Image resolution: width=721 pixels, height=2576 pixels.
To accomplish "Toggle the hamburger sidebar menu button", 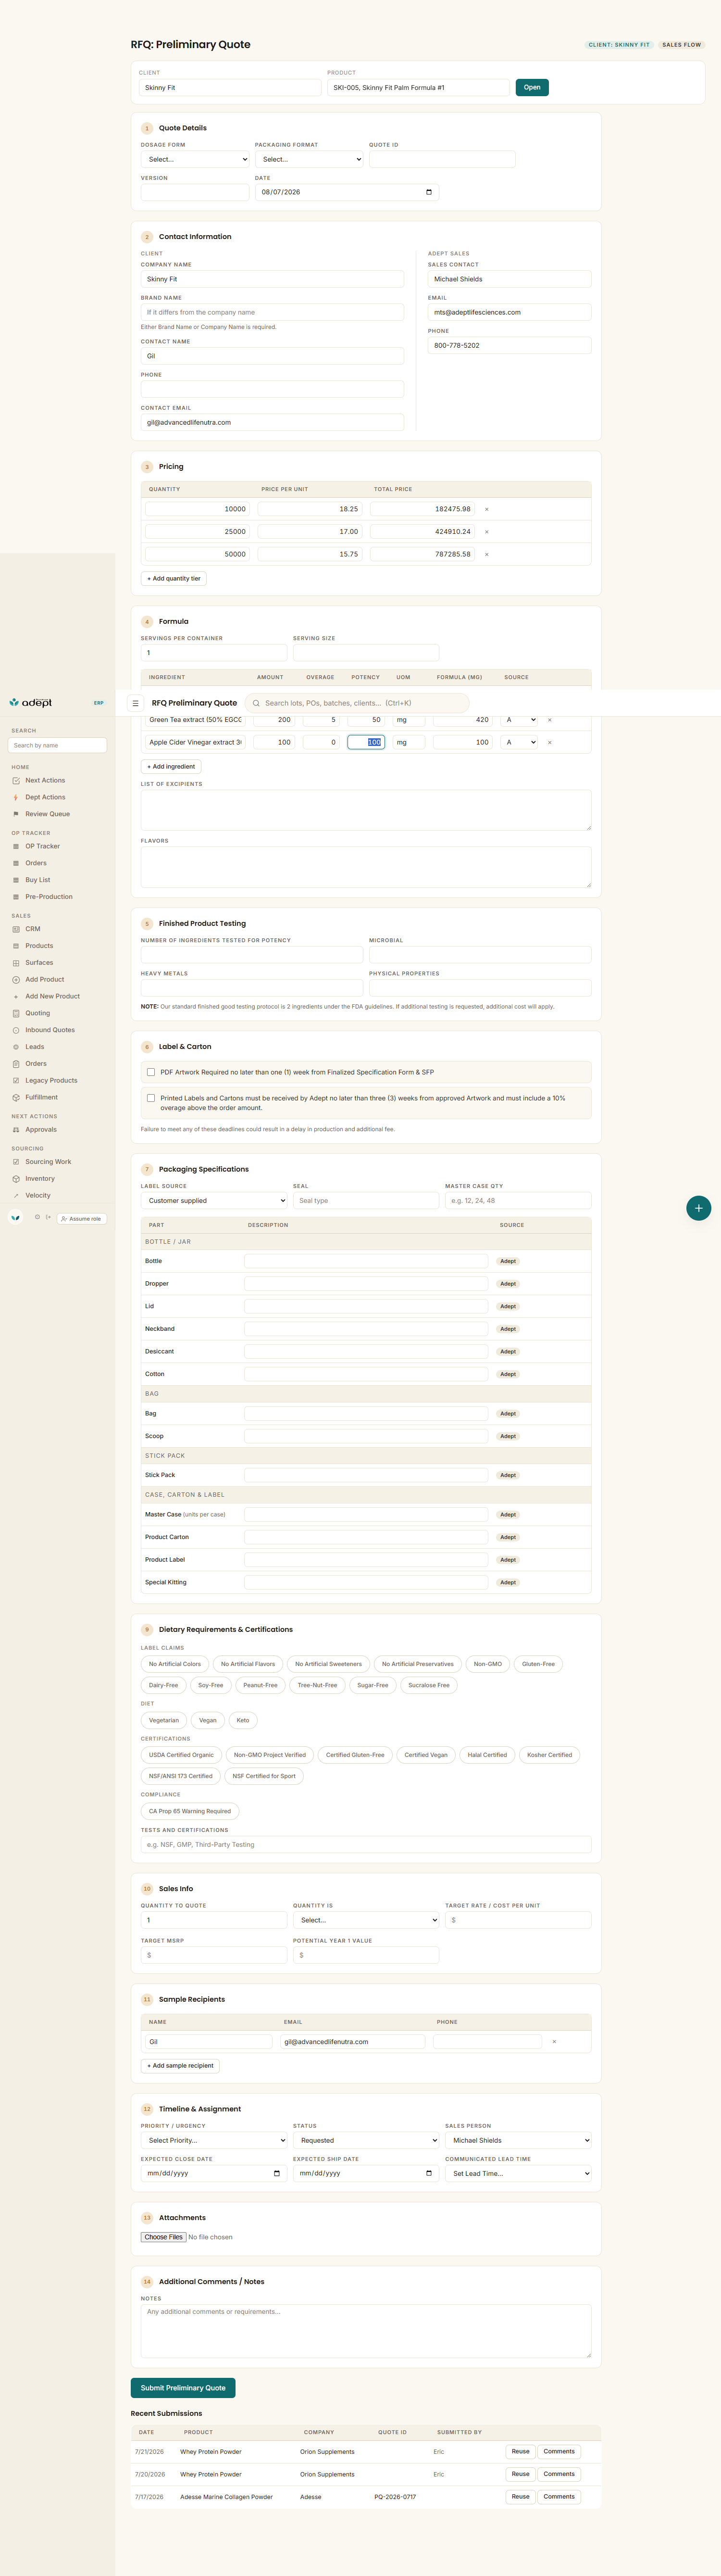I will point(136,703).
